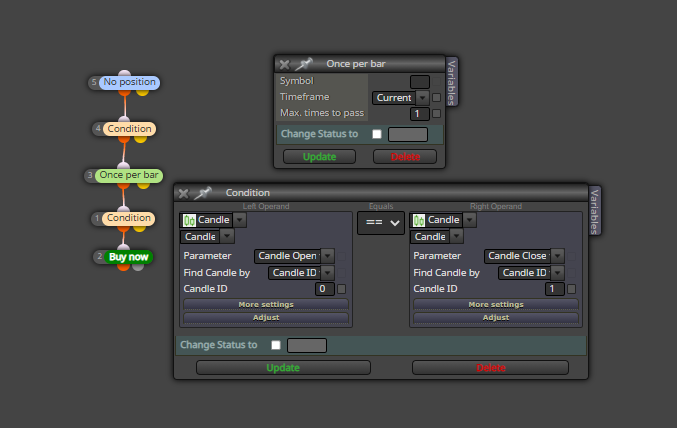Screen dimensions: 677x428
Task: Open Variables tab of Once per bar panel
Action: coord(451,82)
